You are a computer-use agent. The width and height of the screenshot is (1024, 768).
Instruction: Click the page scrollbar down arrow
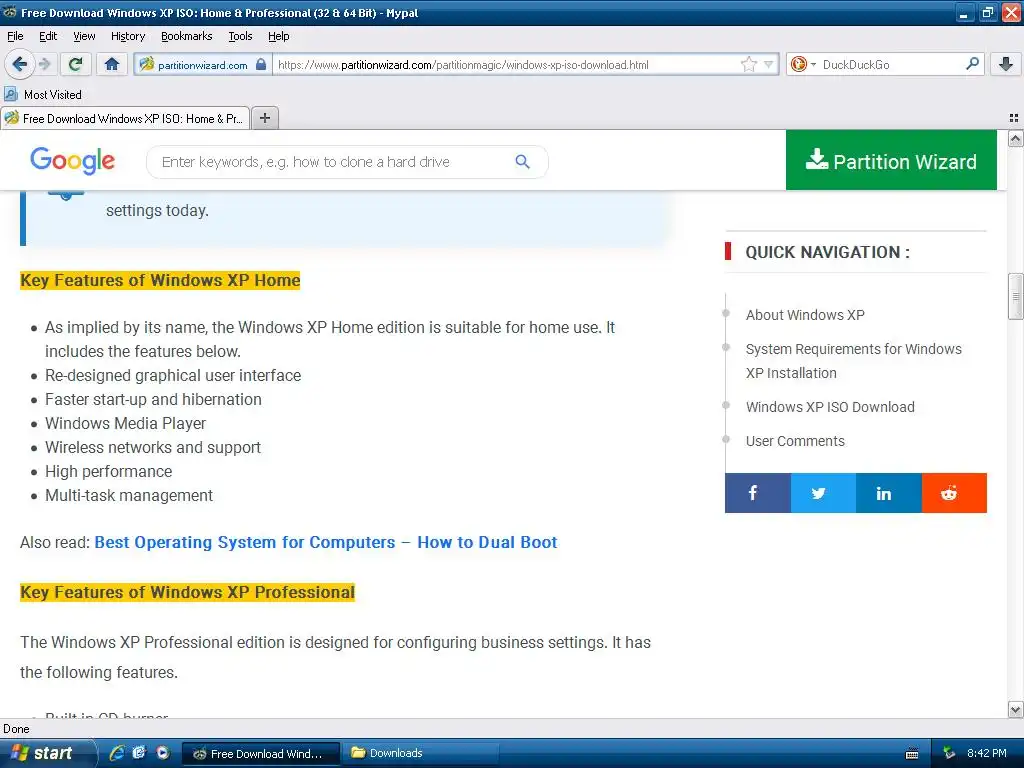1015,709
